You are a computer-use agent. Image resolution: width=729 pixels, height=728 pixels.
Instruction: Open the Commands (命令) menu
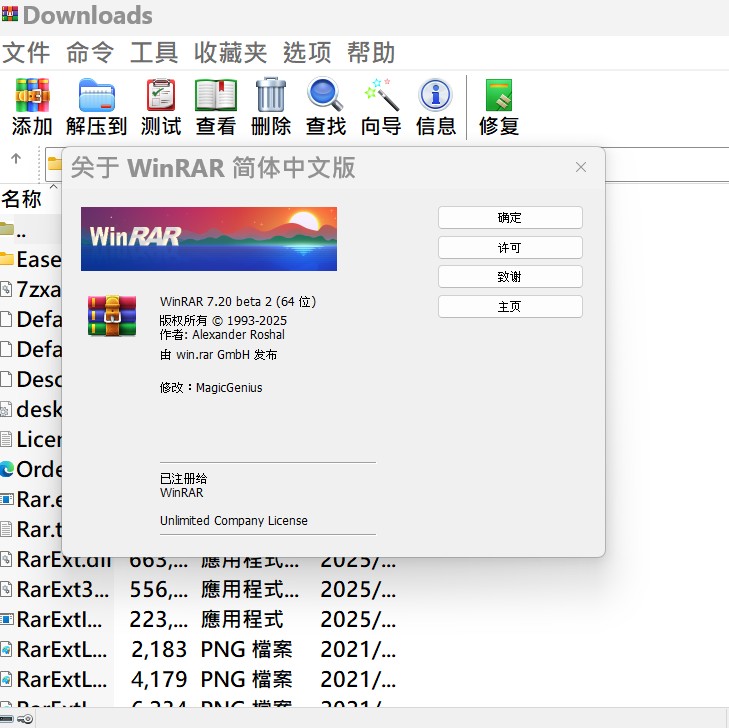click(91, 53)
